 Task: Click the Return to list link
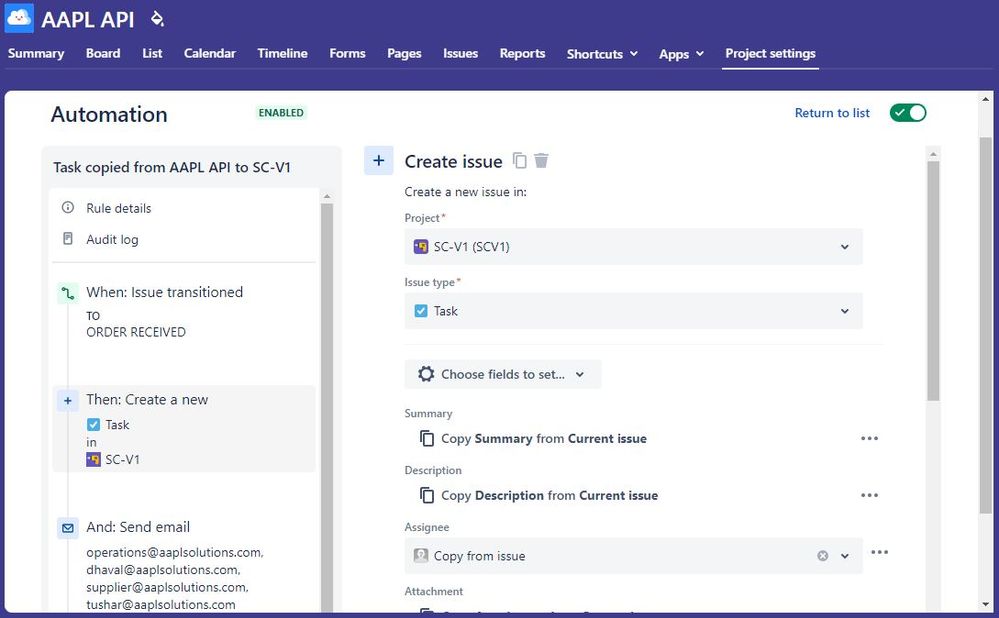(x=832, y=113)
